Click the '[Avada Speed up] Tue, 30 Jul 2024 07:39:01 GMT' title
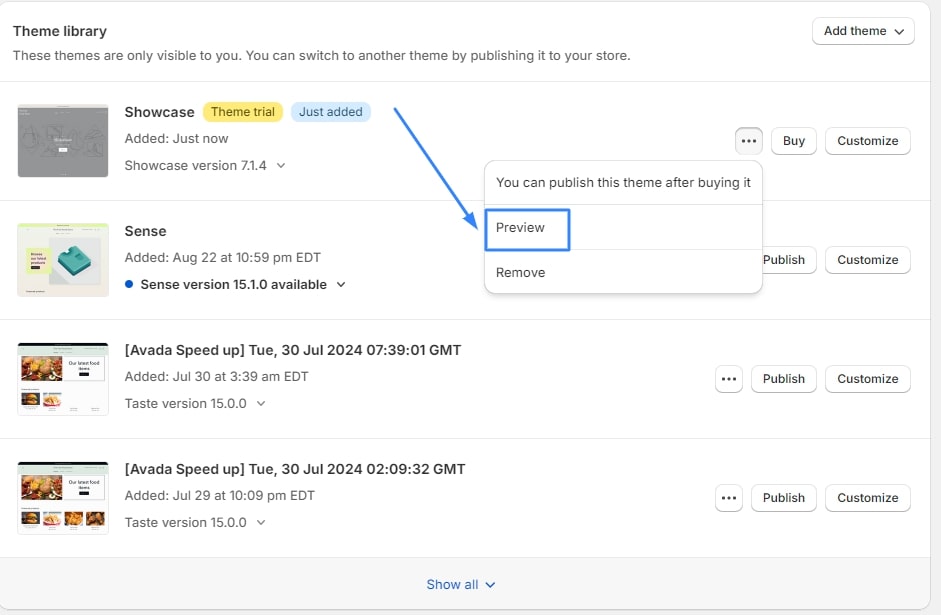Screen dimensions: 941x615 [x=293, y=350]
